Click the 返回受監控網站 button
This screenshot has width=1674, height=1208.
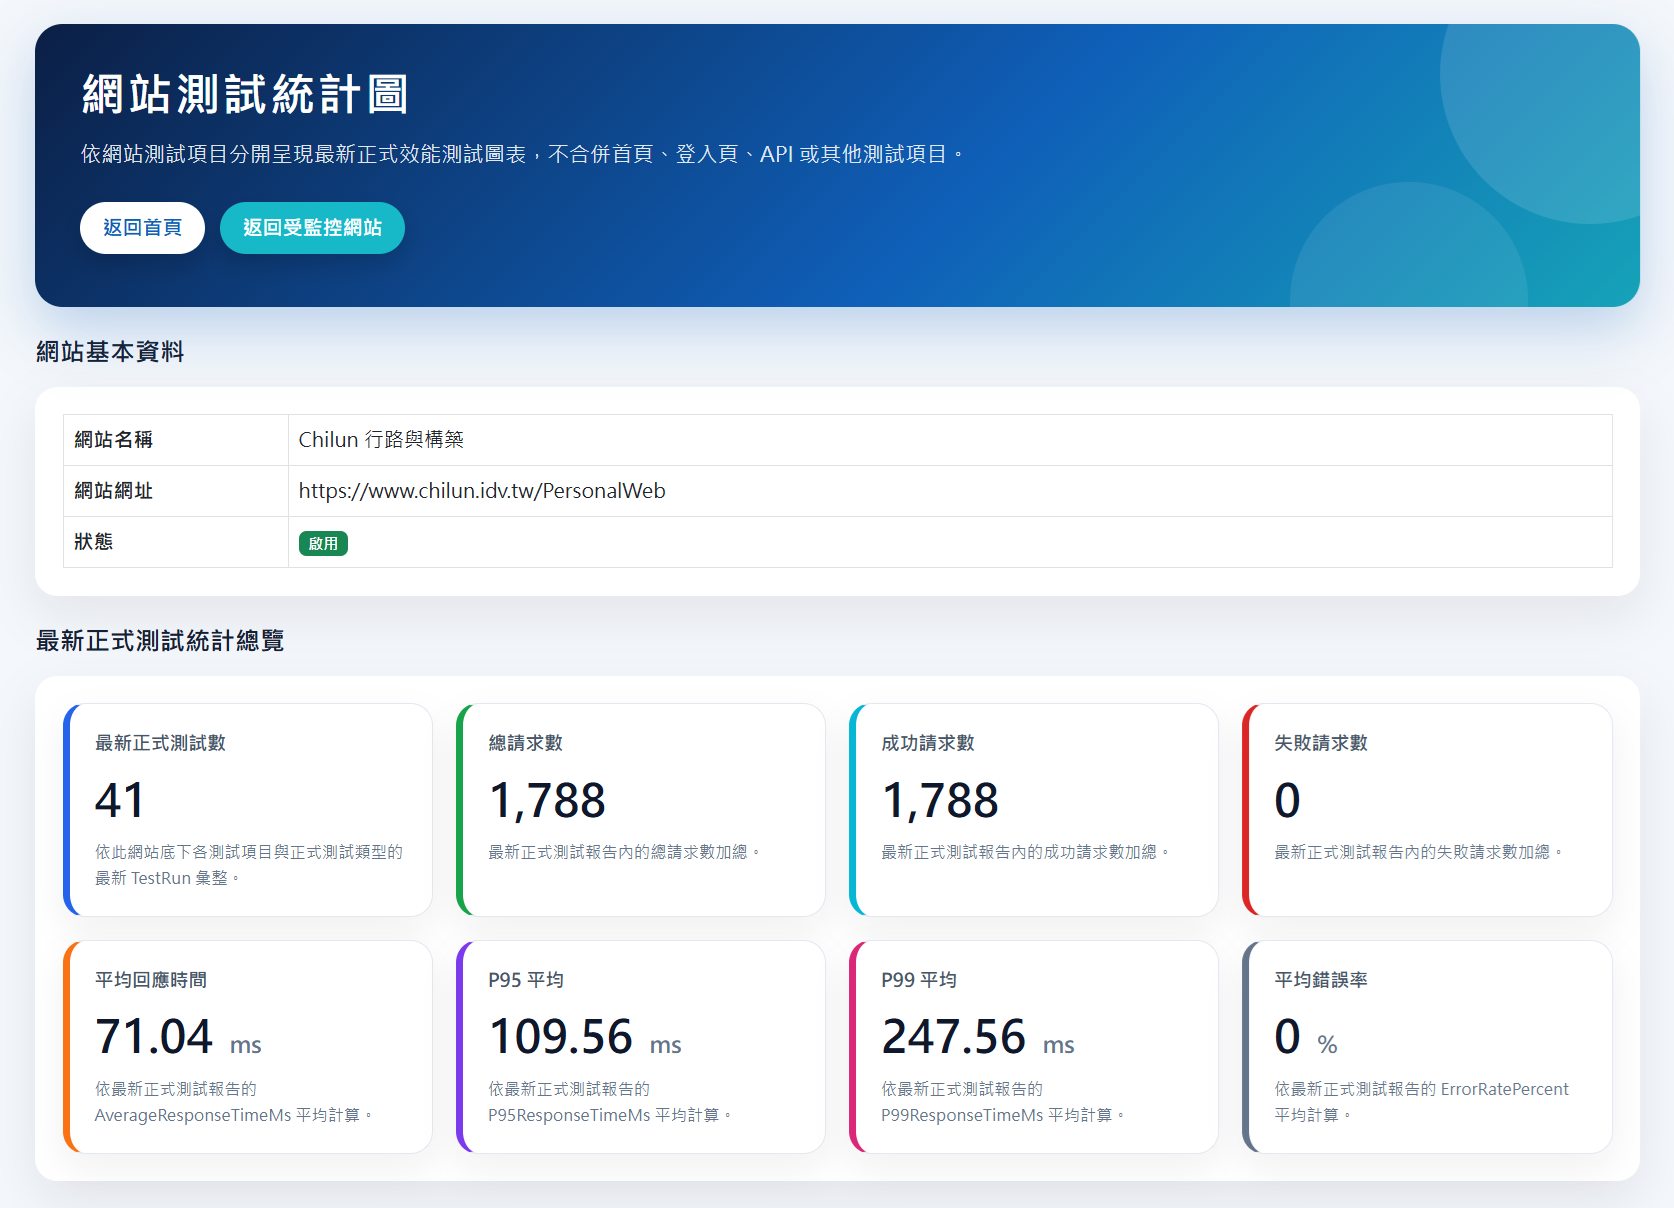[x=312, y=228]
